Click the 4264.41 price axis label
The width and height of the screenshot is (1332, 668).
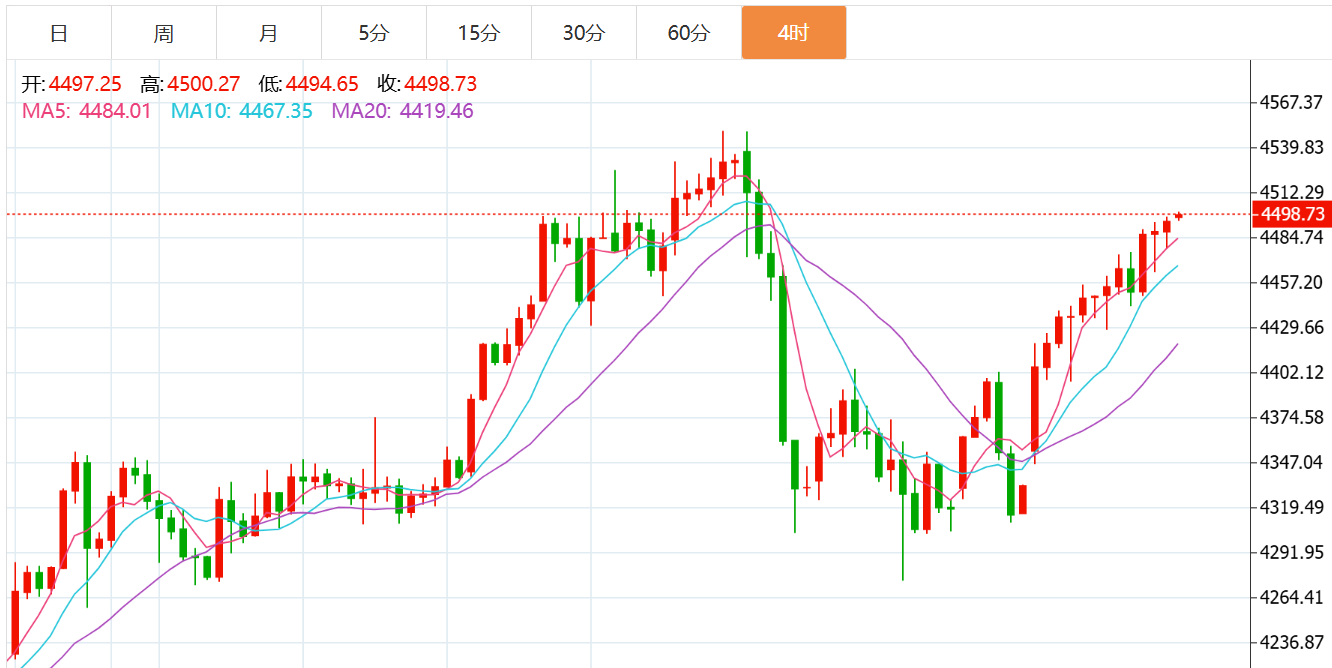click(x=1292, y=597)
